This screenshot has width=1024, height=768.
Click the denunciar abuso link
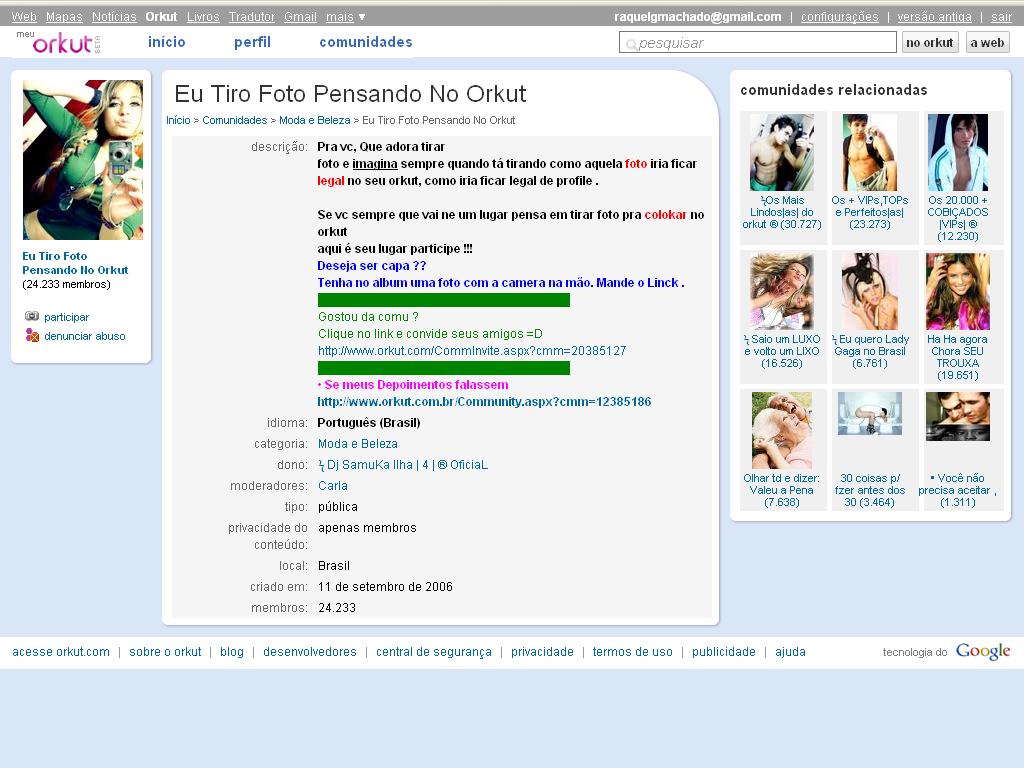pos(85,336)
